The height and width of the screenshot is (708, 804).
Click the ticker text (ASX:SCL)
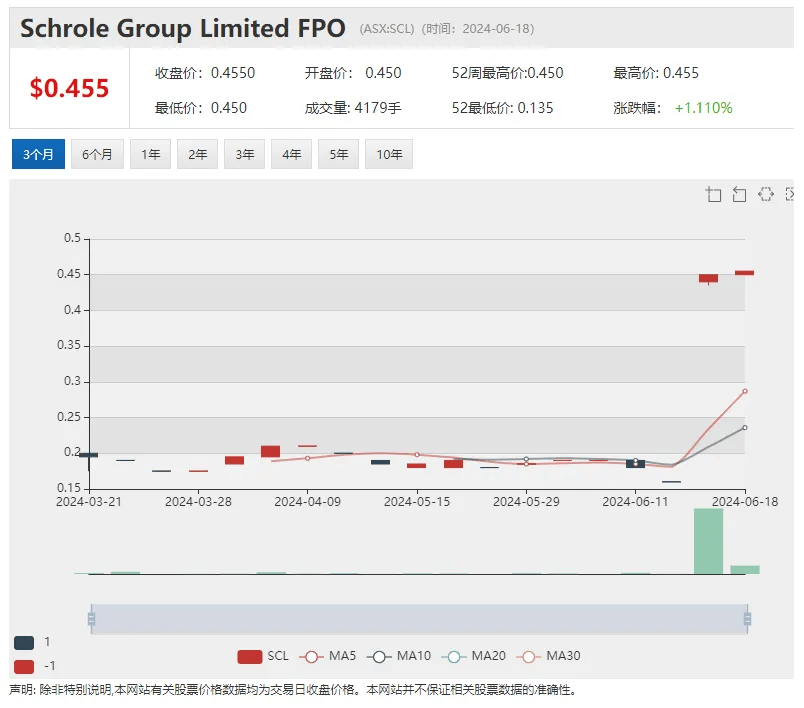click(387, 29)
